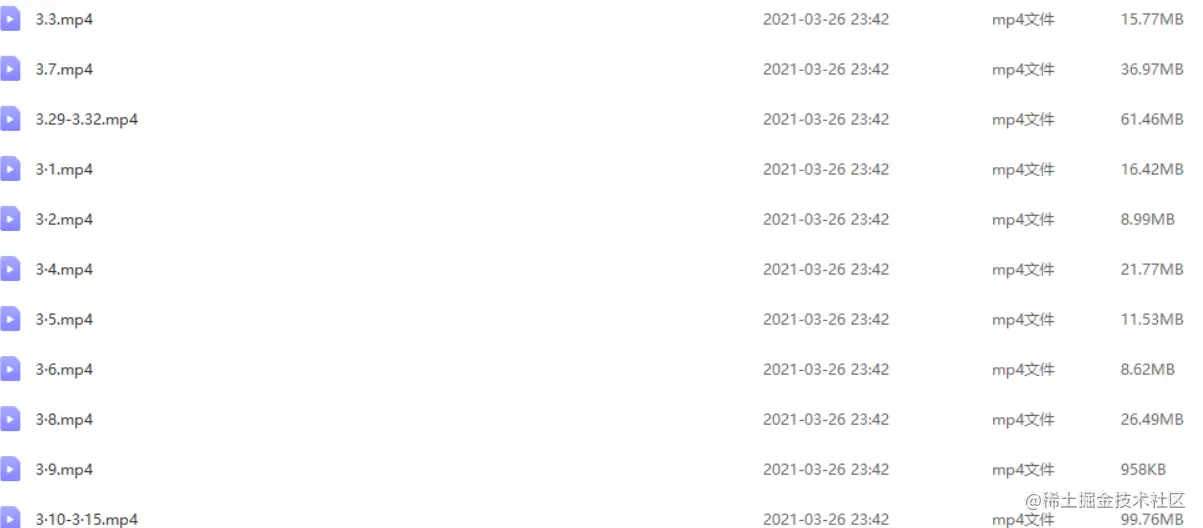
Task: Select the date of 3.7.mp4 row
Action: click(826, 69)
